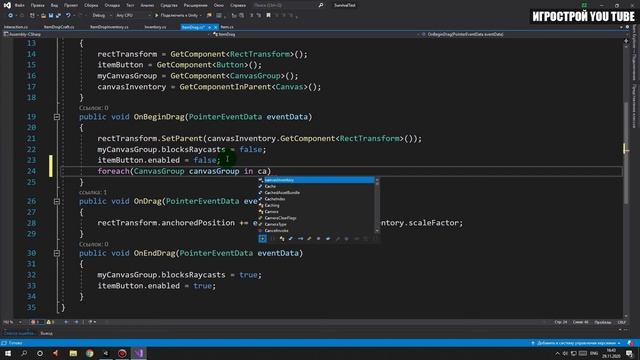Open the Расширения menu
Viewport: 640px width, 360px height.
point(196,5)
